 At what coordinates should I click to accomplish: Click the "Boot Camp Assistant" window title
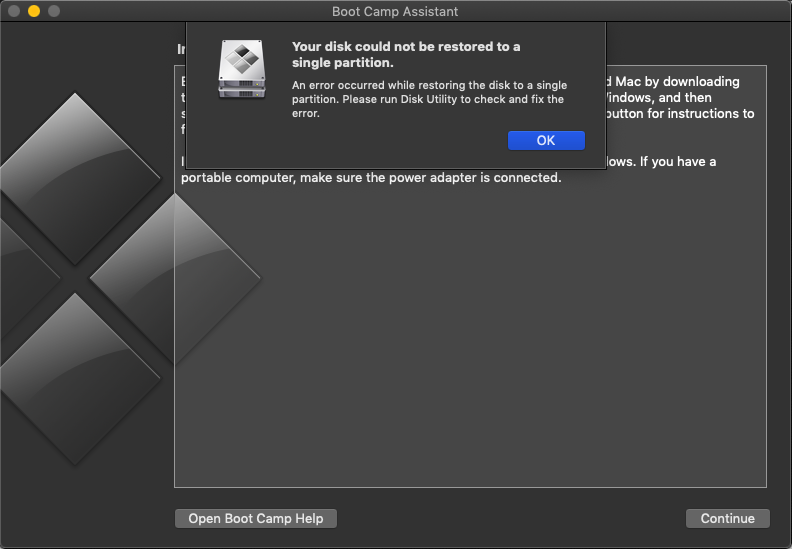pyautogui.click(x=395, y=11)
